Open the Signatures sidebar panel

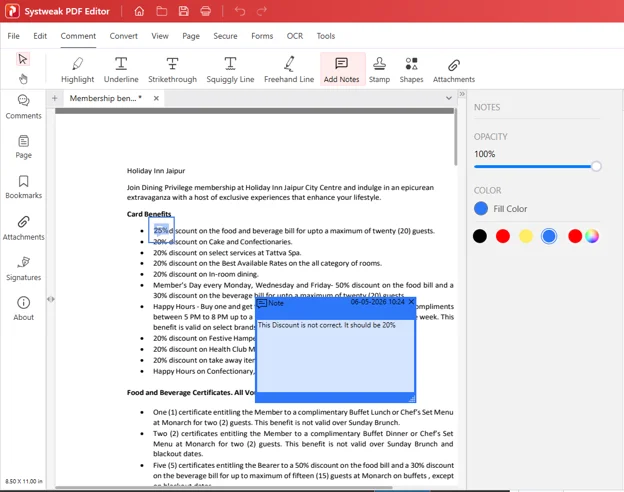point(23,268)
